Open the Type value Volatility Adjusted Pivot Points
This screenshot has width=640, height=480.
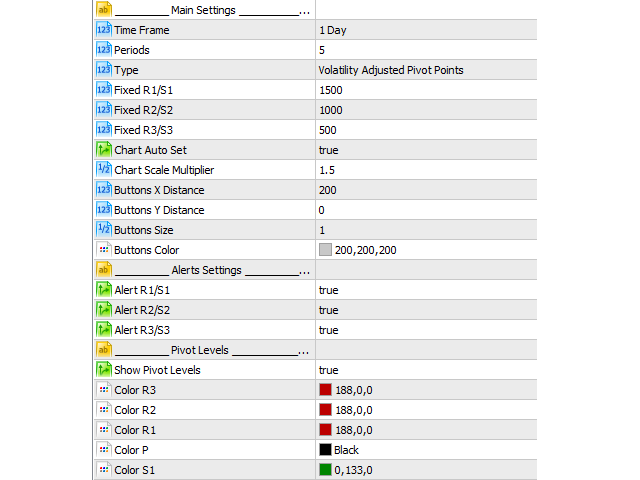391,70
